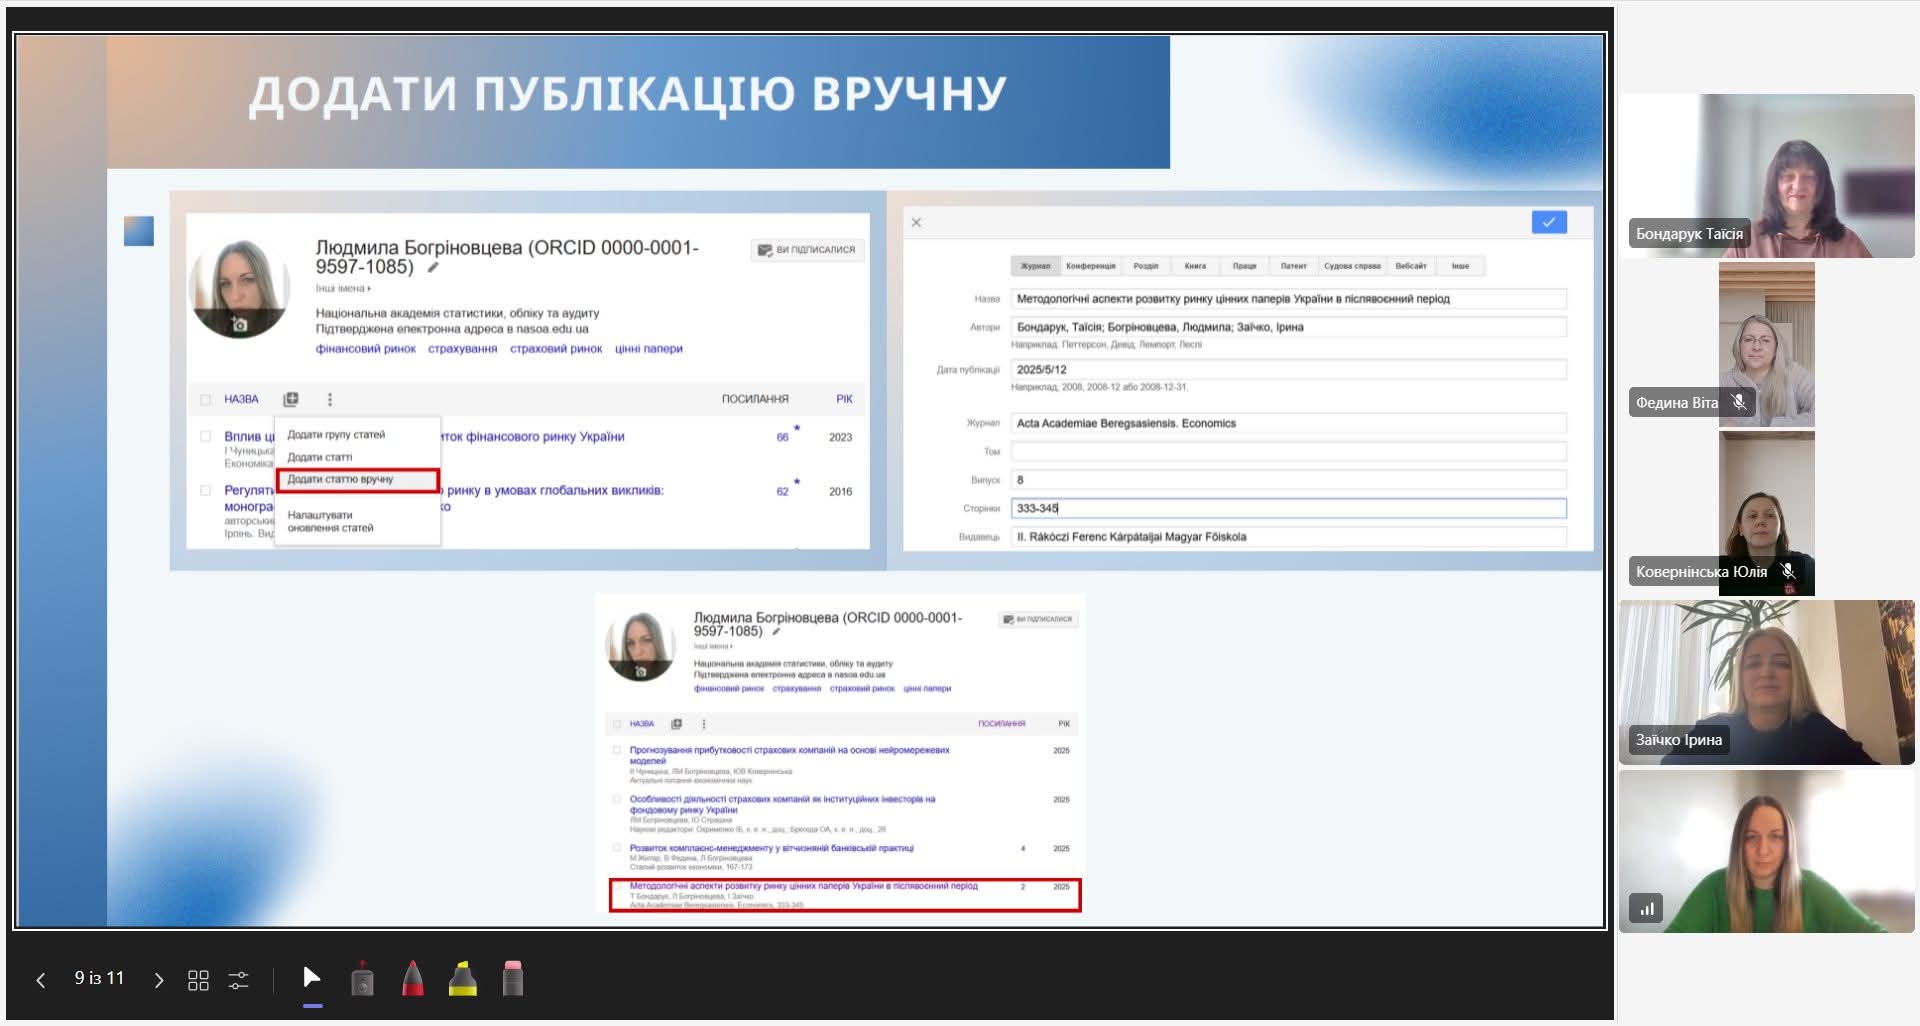Go to the previous slide
Viewport: 1920px width, 1026px height.
tap(41, 980)
